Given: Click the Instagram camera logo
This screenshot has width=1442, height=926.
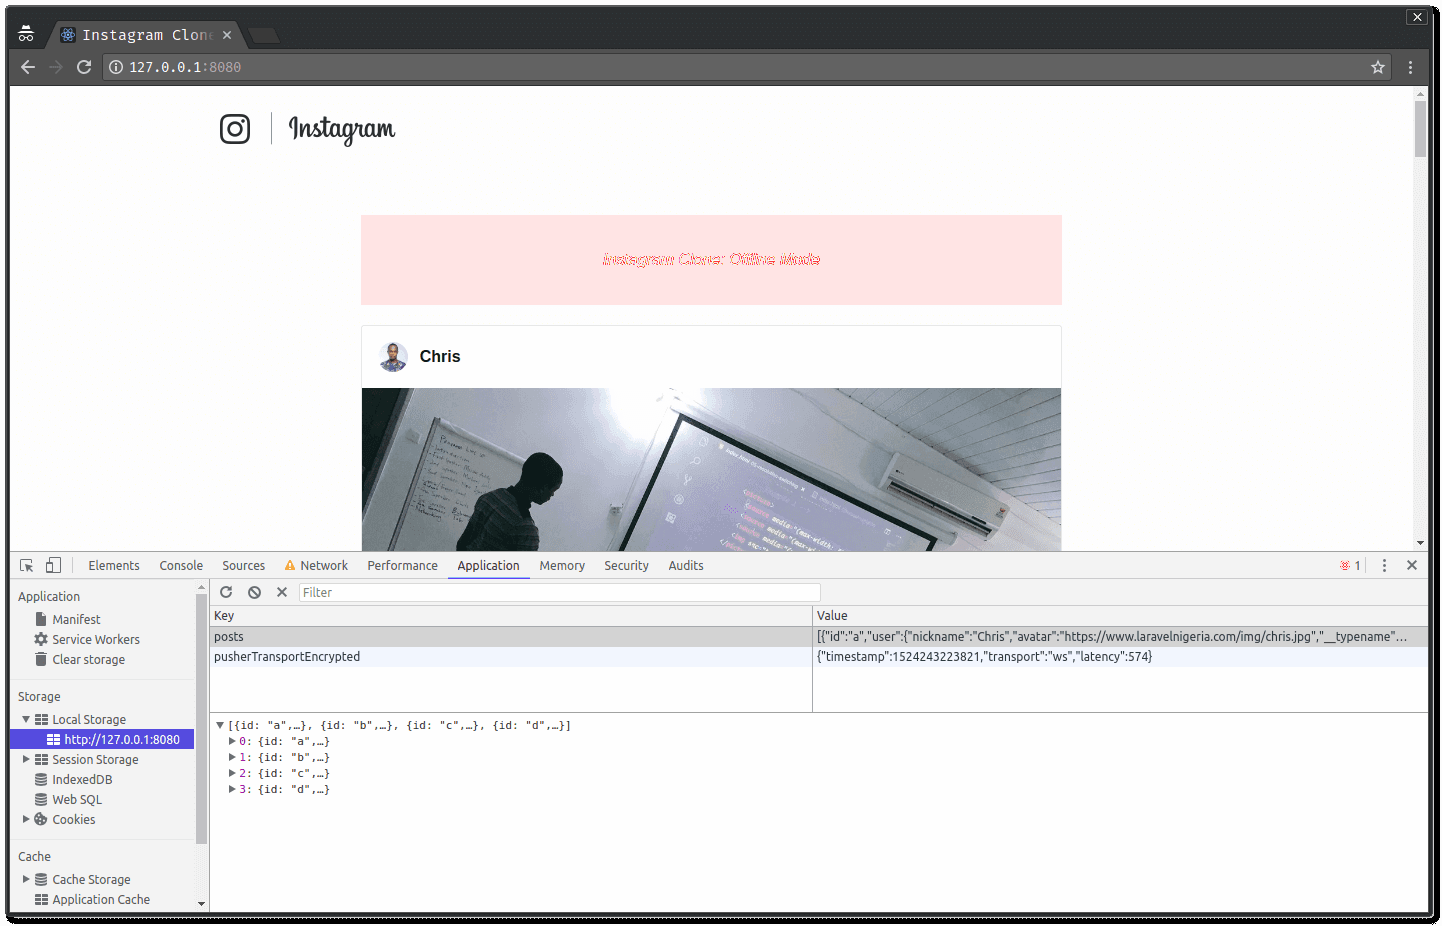Looking at the screenshot, I should pos(234,129).
